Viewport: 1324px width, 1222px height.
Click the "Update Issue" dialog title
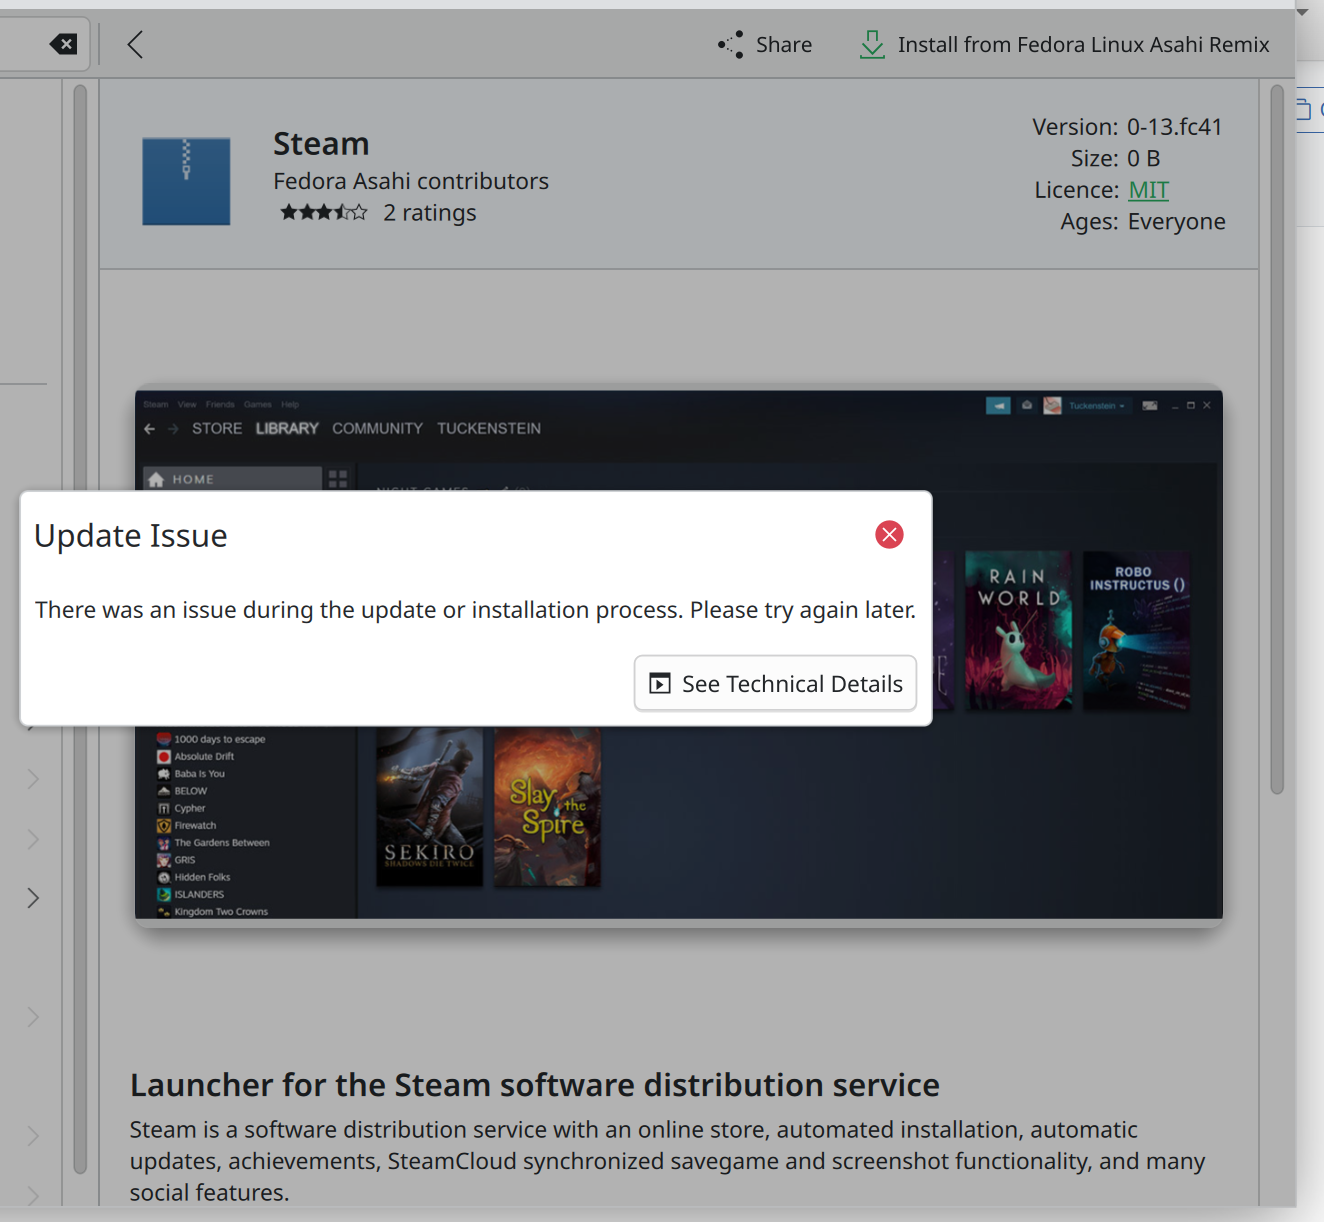coord(131,536)
